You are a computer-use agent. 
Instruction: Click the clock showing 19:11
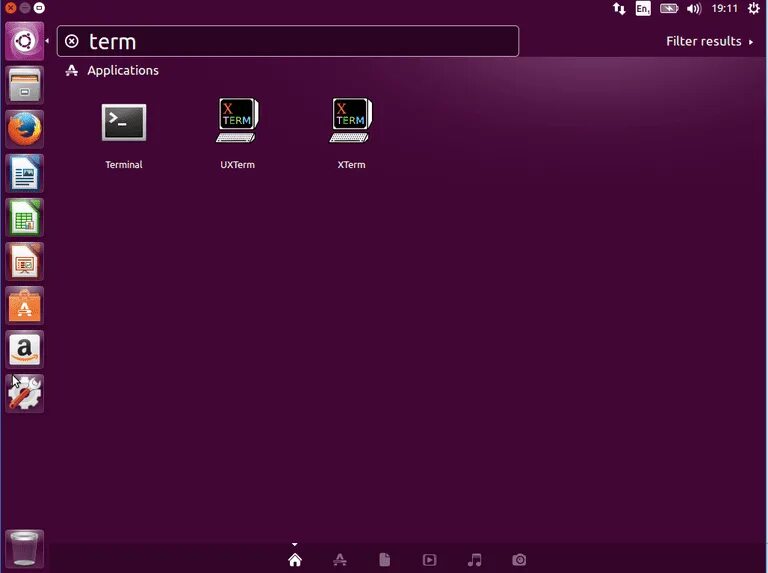click(x=724, y=8)
